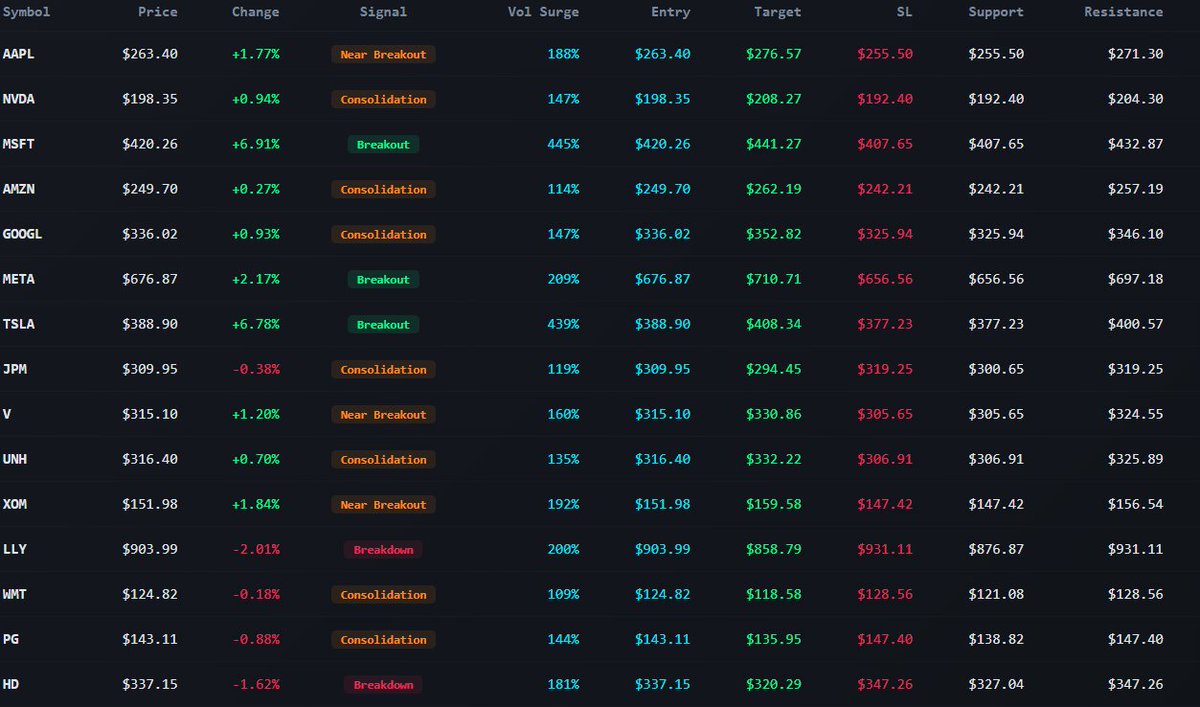Click NVDA's Consolidation signal badge
Viewport: 1200px width, 707px height.
(x=383, y=99)
